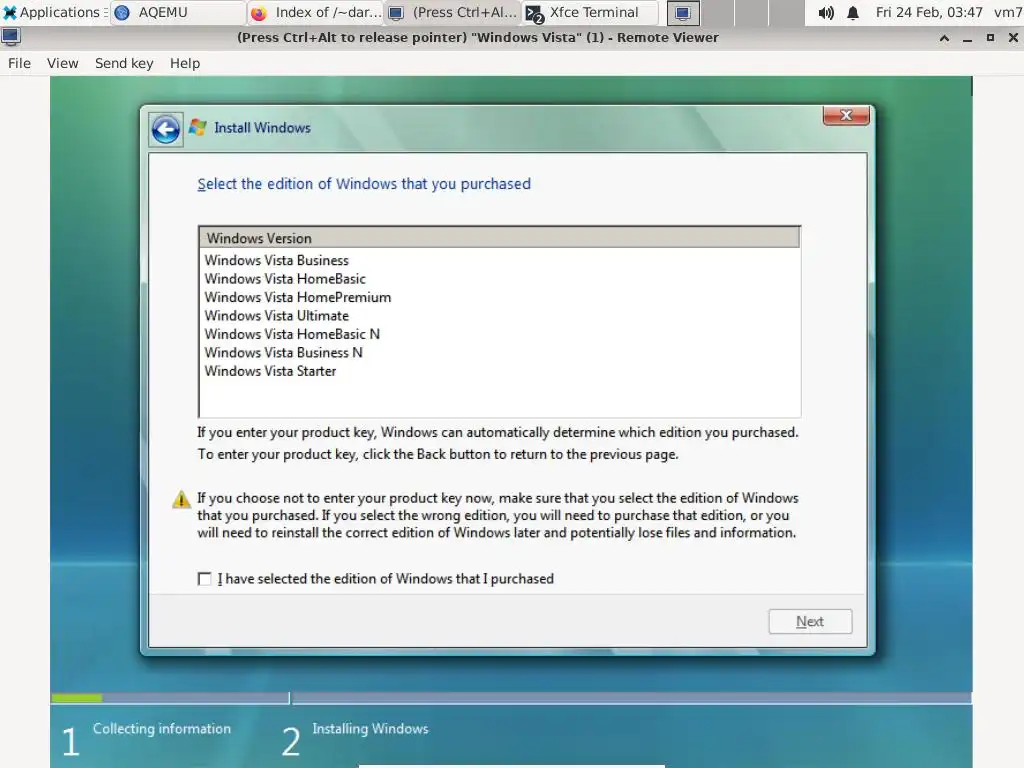1024x768 pixels.
Task: Click the vm7 label in the panel
Action: point(1008,12)
